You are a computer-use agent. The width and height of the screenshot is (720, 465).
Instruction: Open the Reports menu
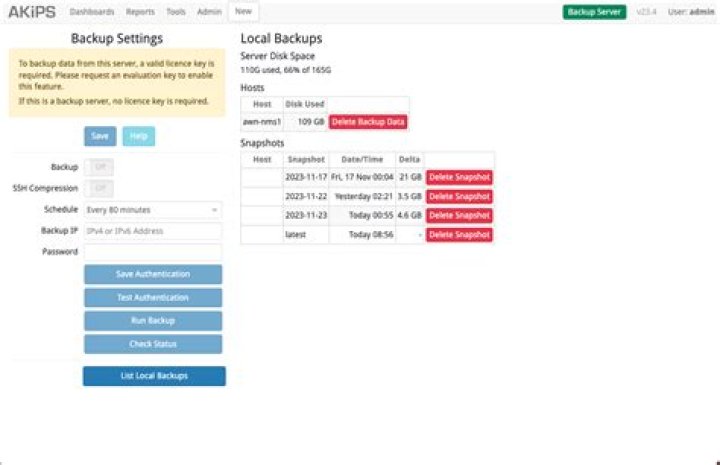coord(140,12)
